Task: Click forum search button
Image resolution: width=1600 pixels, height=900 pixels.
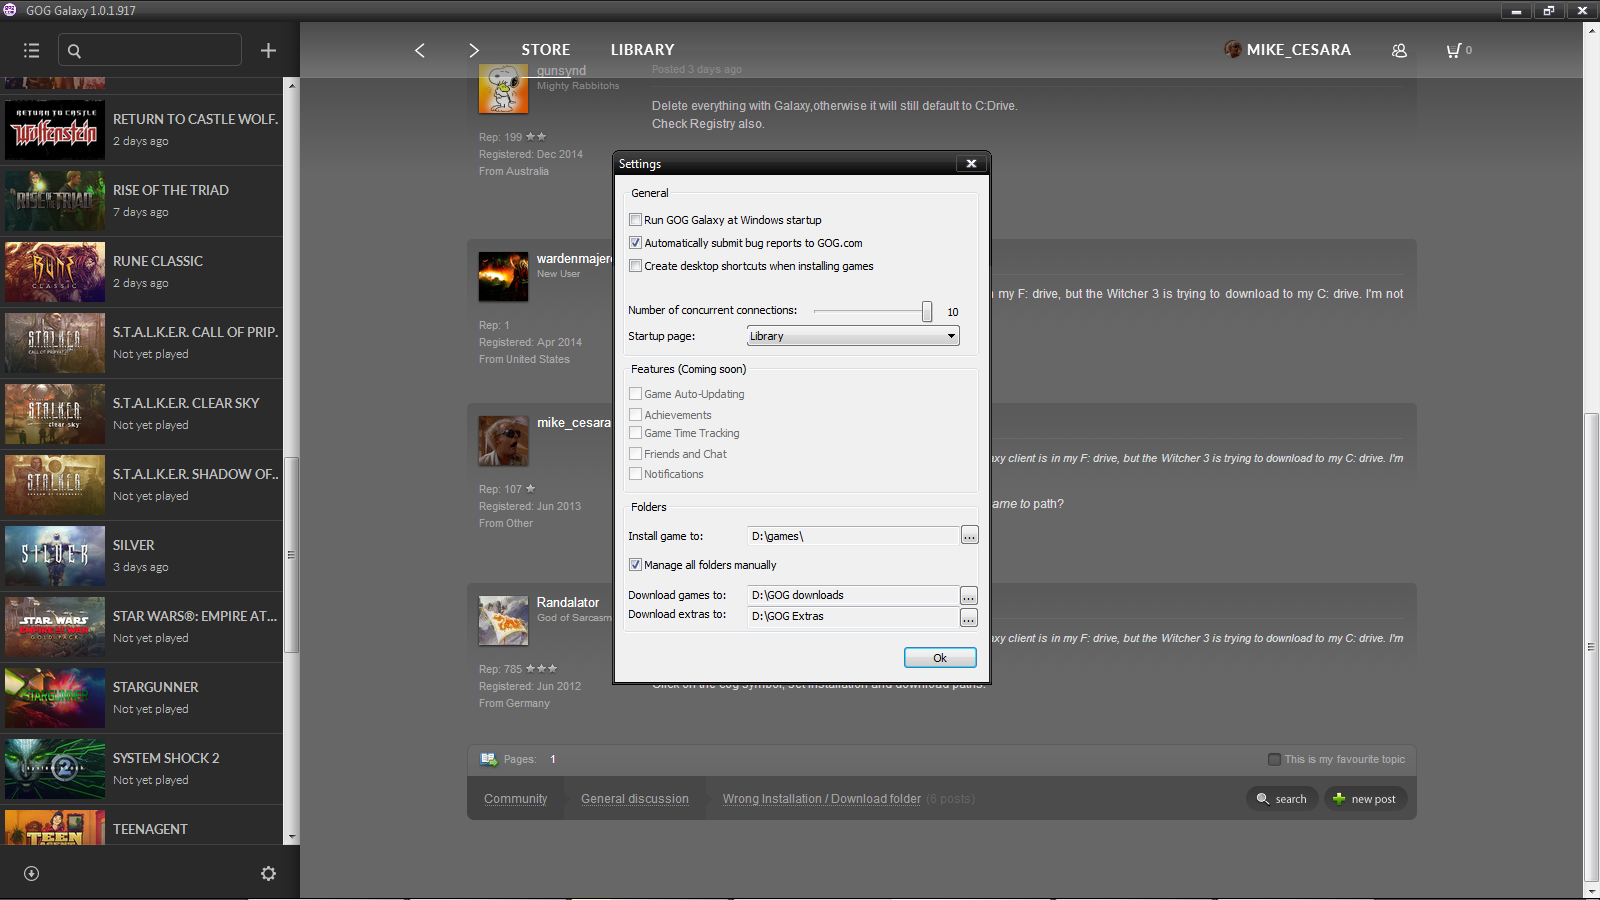Action: 1282,799
